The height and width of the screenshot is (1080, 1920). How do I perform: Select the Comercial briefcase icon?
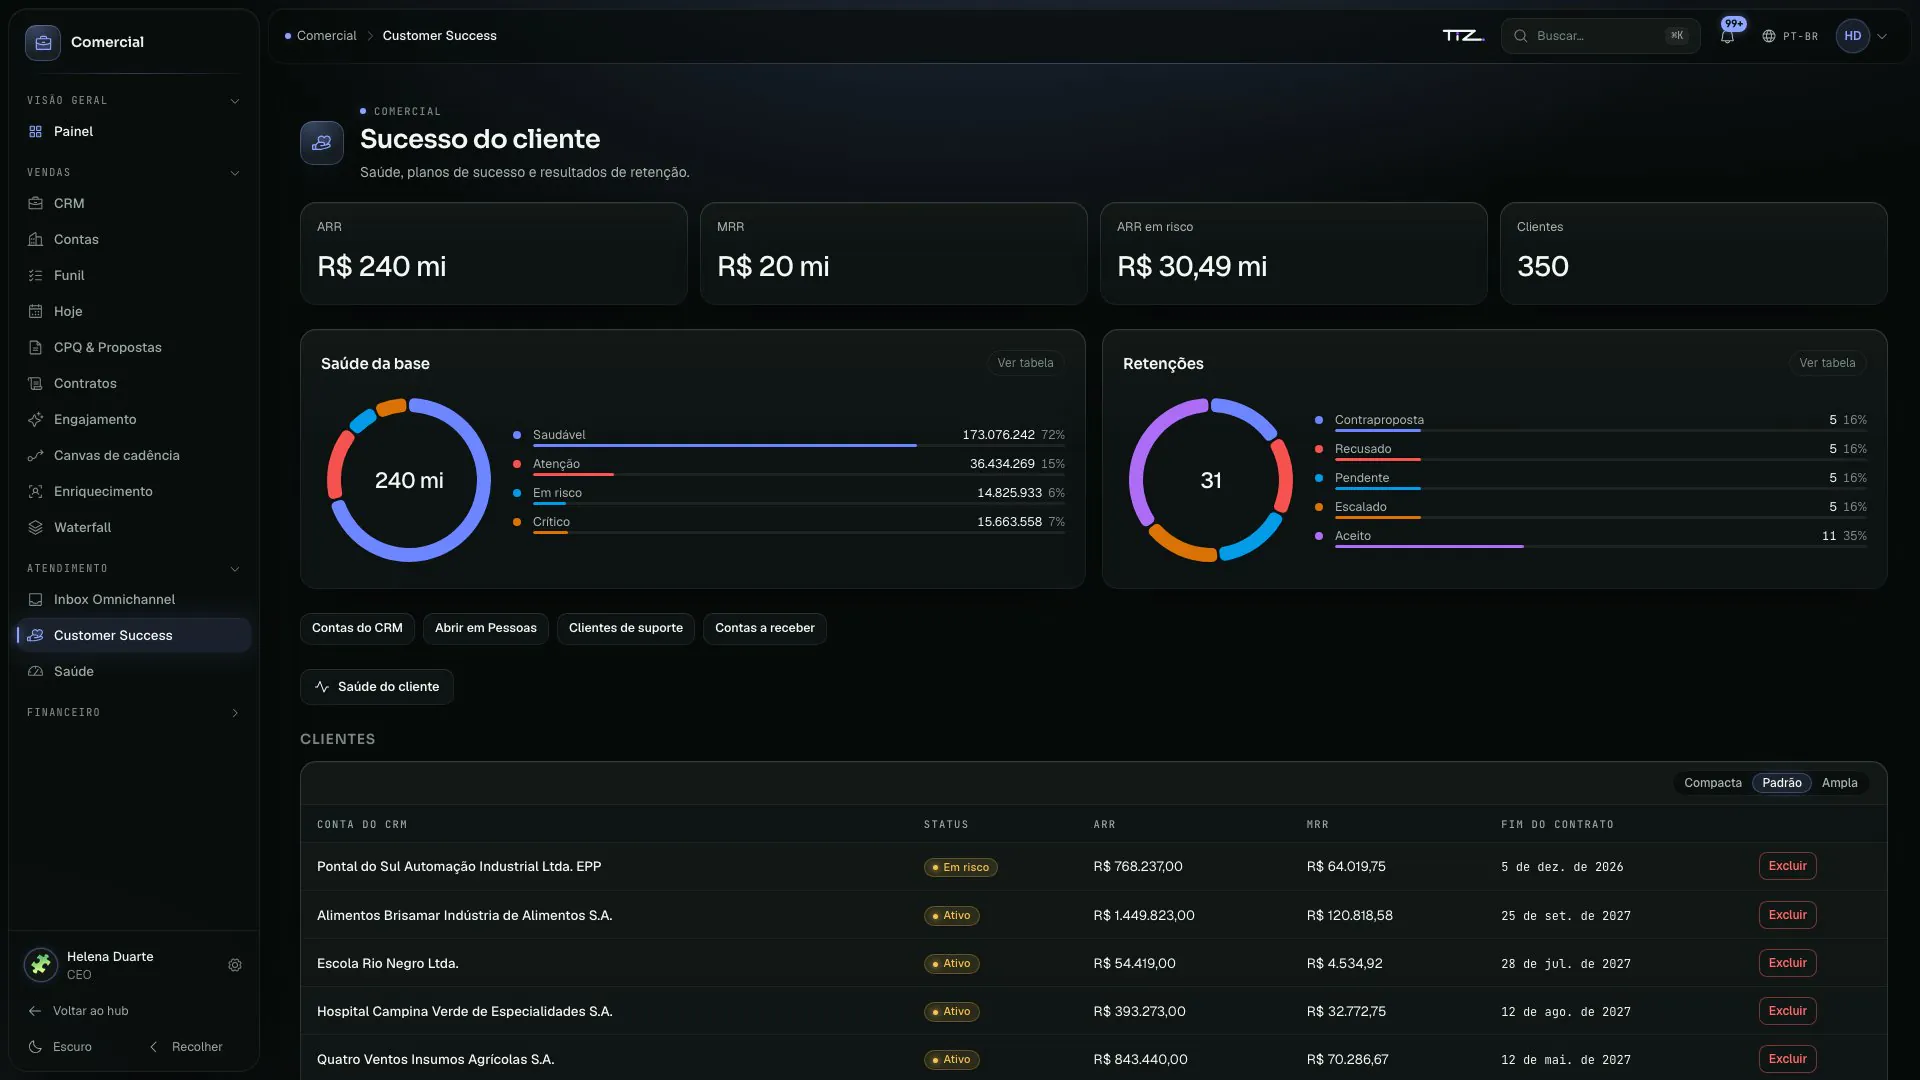tap(43, 42)
